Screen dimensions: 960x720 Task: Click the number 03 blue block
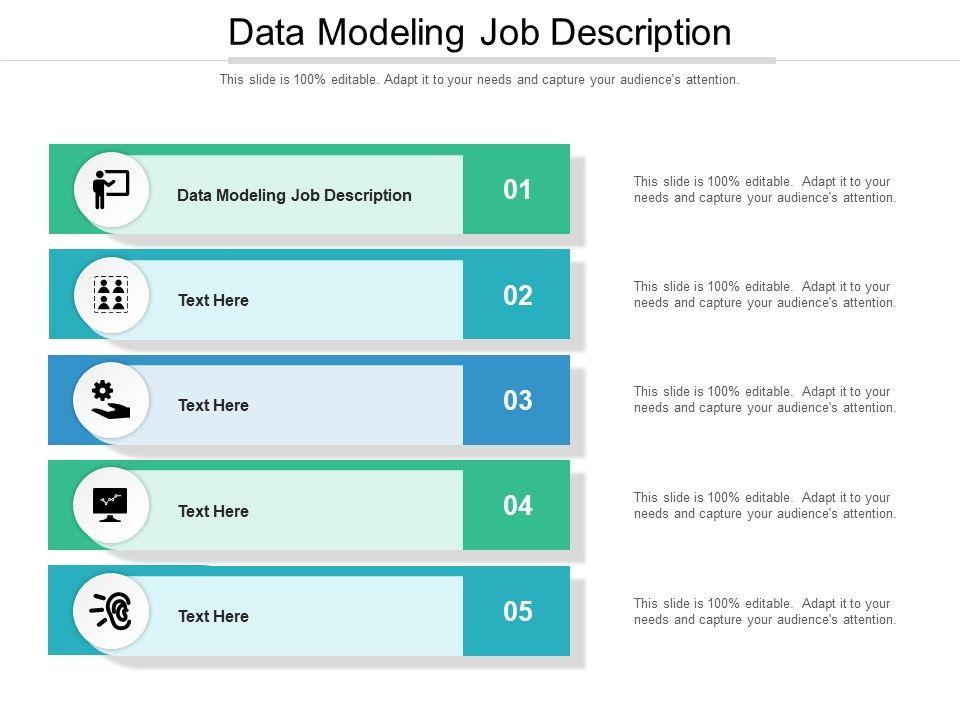pos(517,400)
